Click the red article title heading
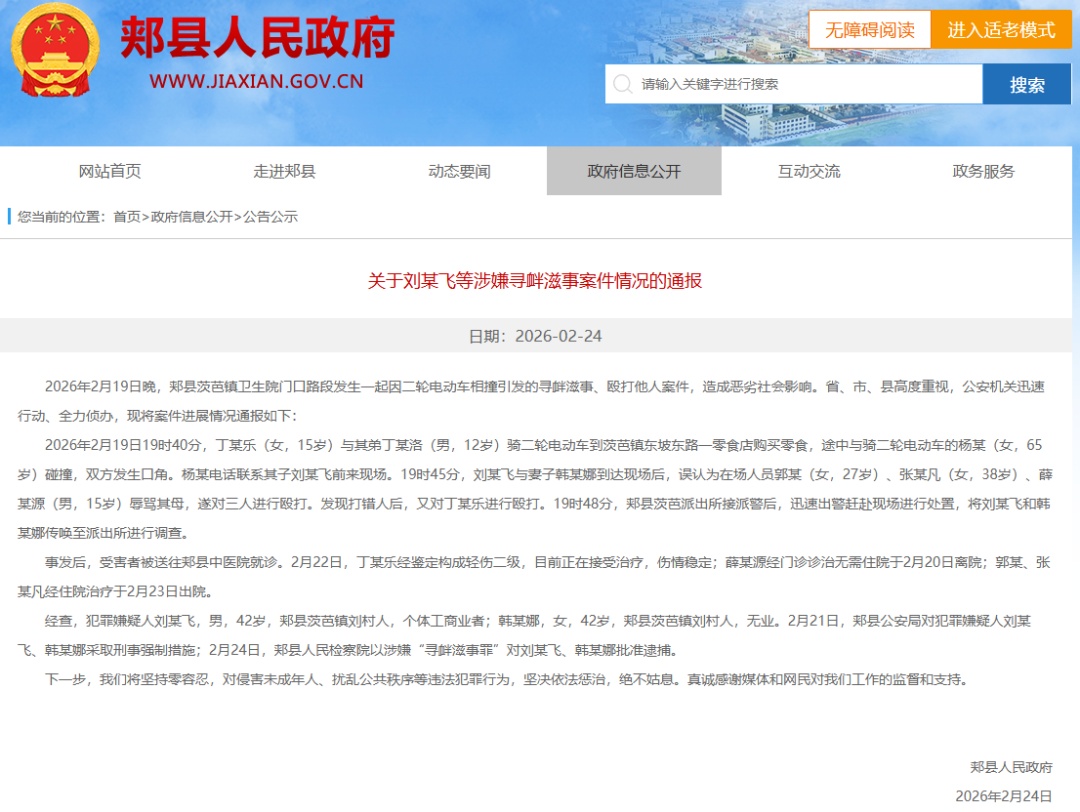Viewport: 1080px width, 812px height. tap(535, 281)
